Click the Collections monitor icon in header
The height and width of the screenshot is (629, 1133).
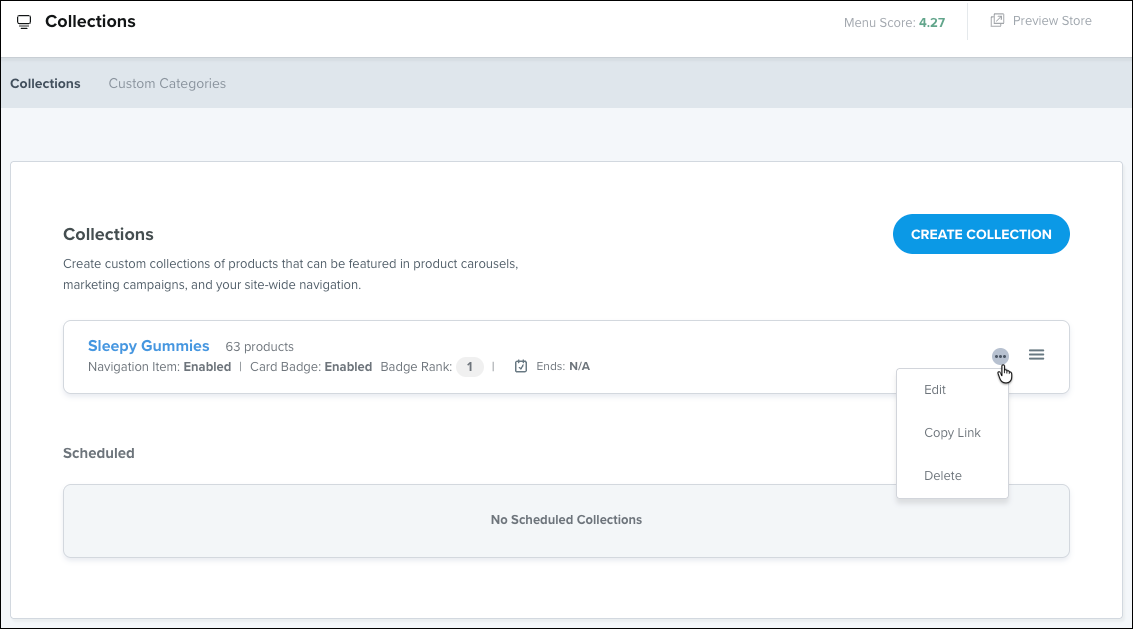(x=24, y=22)
